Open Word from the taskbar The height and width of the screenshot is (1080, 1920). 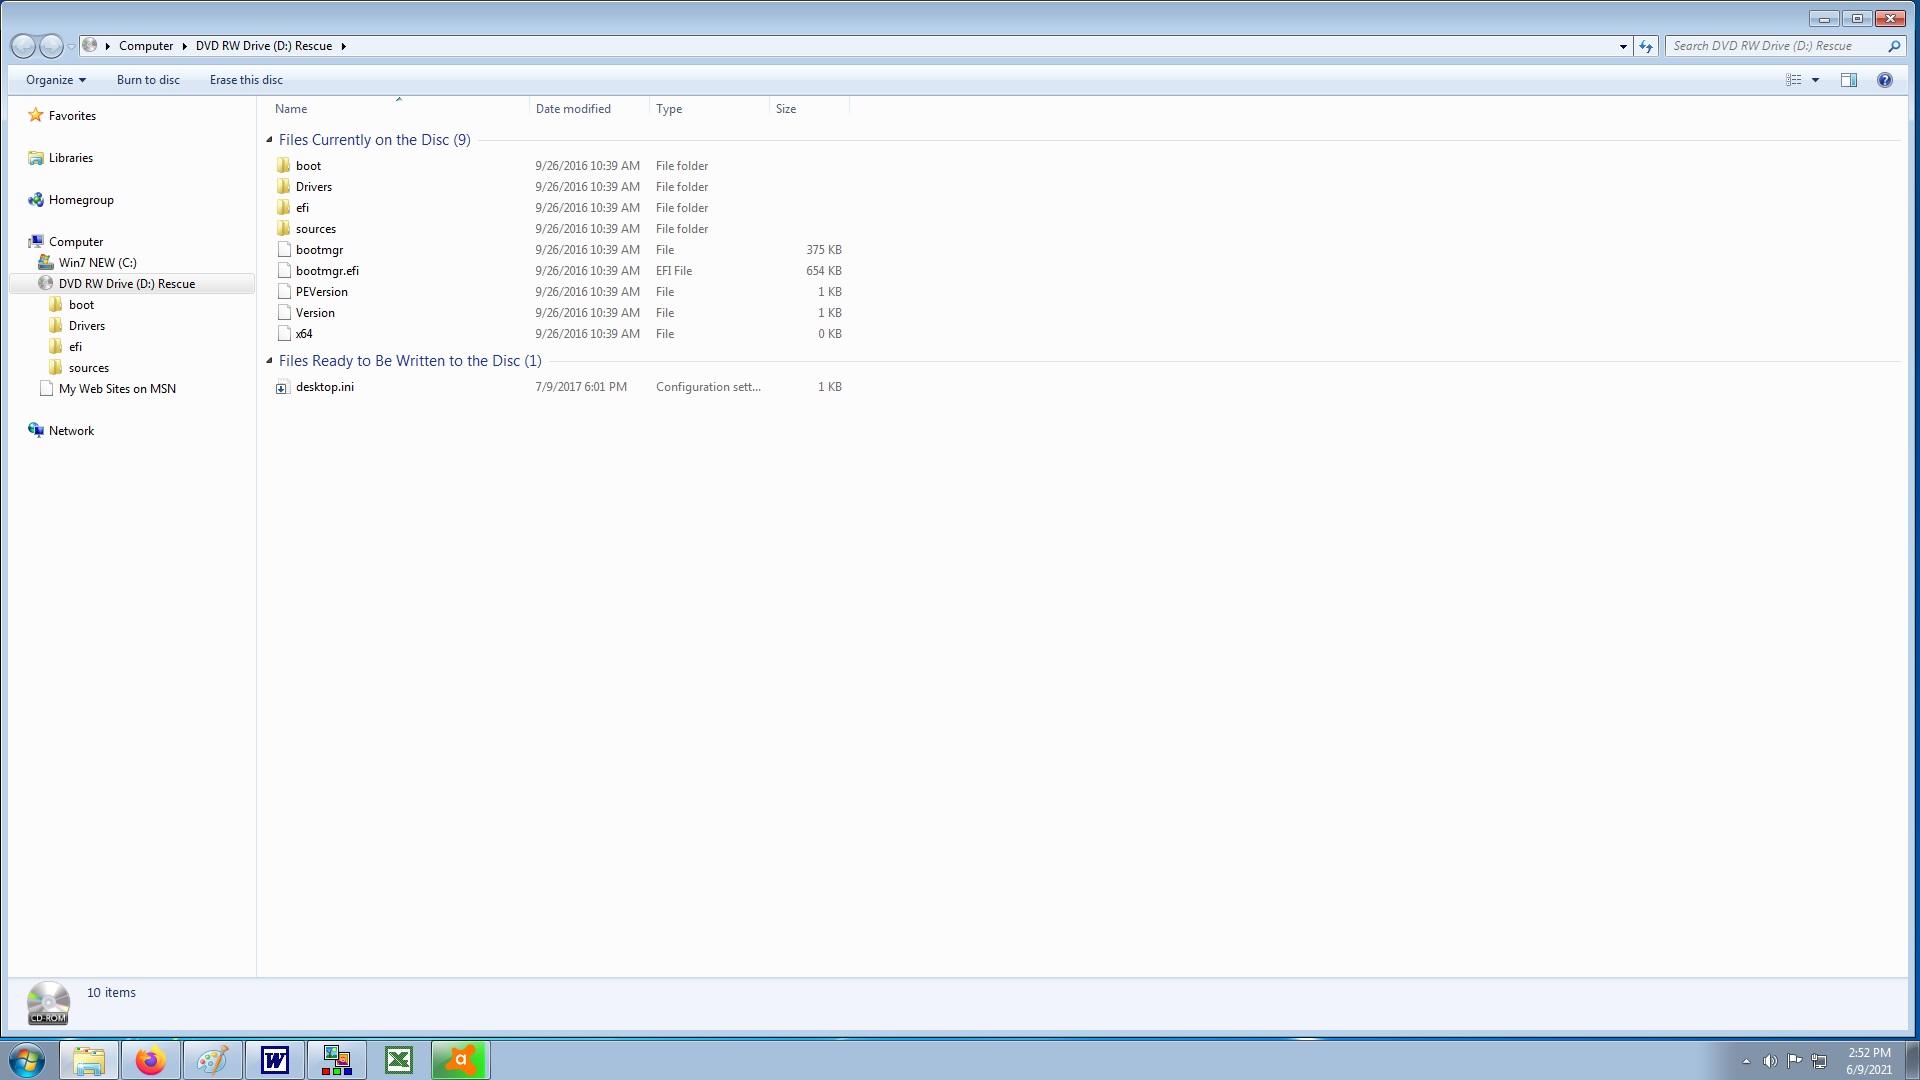click(275, 1060)
